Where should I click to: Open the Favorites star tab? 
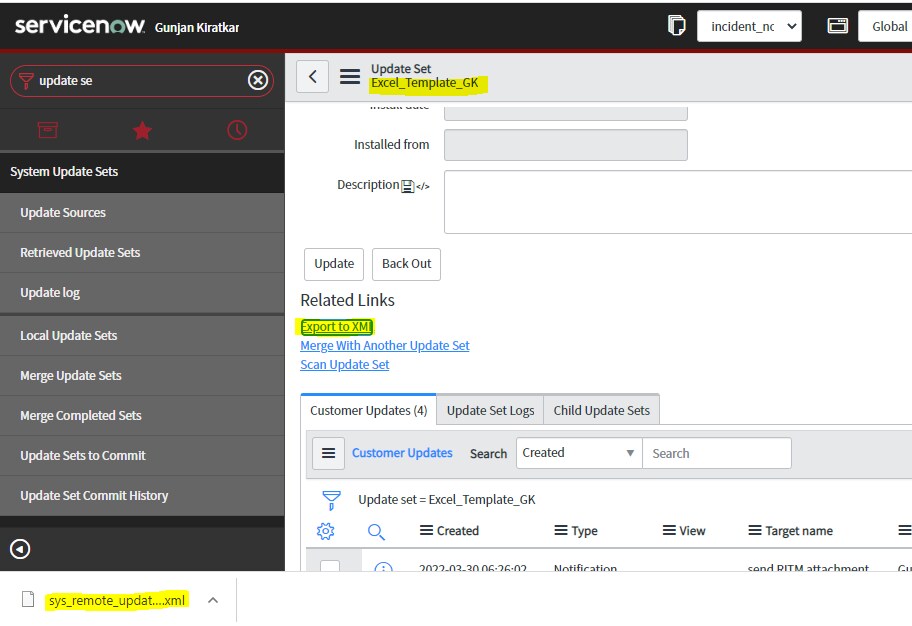point(142,130)
